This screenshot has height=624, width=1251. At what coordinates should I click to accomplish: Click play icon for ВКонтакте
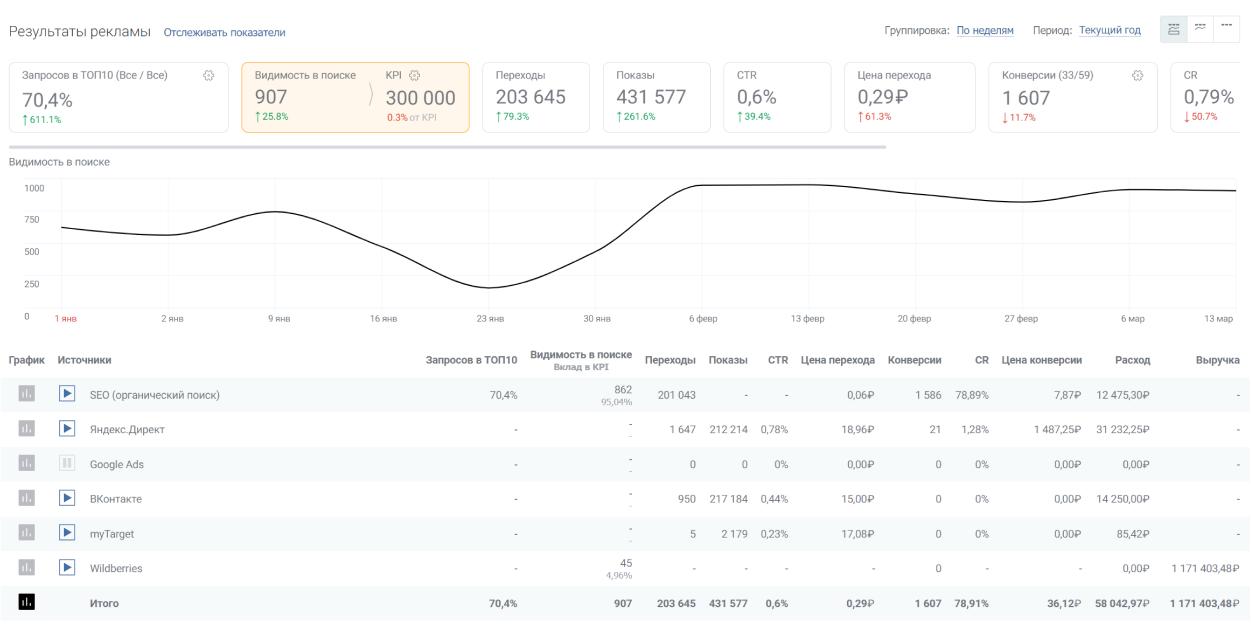pyautogui.click(x=67, y=498)
